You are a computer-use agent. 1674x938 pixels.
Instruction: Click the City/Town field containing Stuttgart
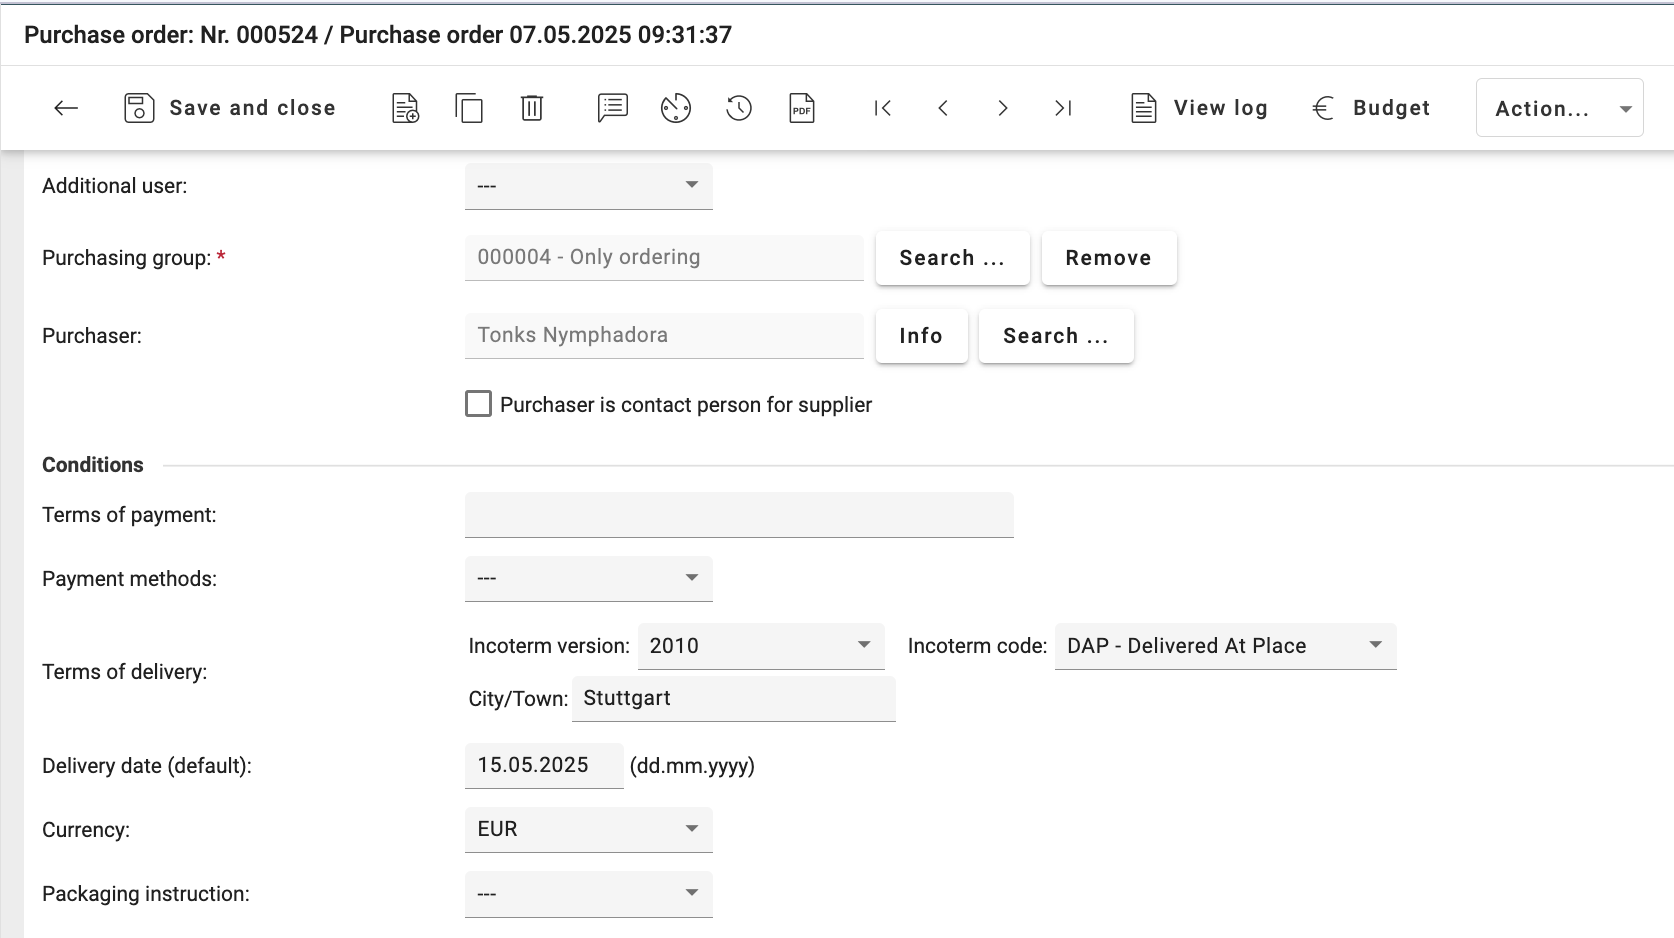click(x=733, y=698)
